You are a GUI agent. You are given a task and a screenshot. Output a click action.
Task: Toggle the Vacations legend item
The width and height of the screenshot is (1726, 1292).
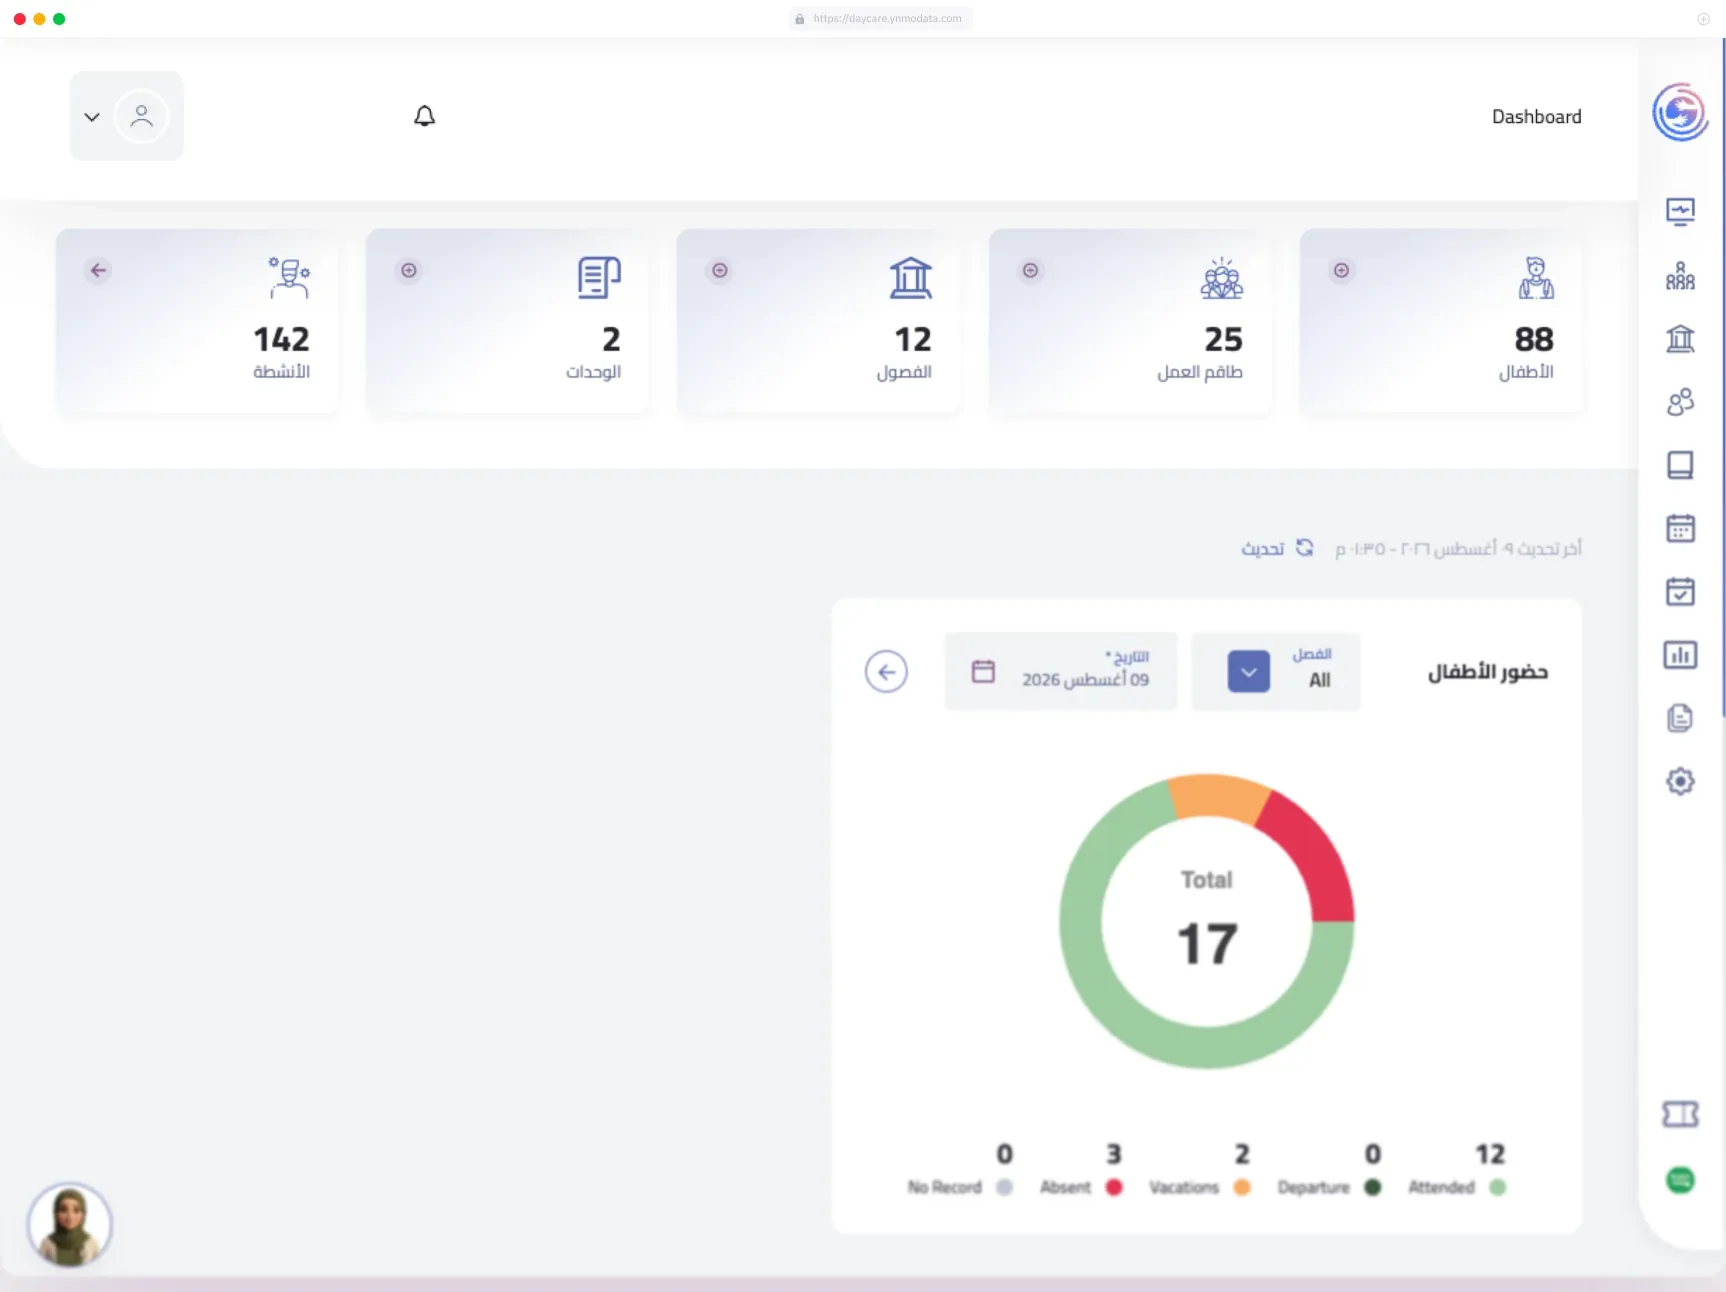[1199, 1187]
